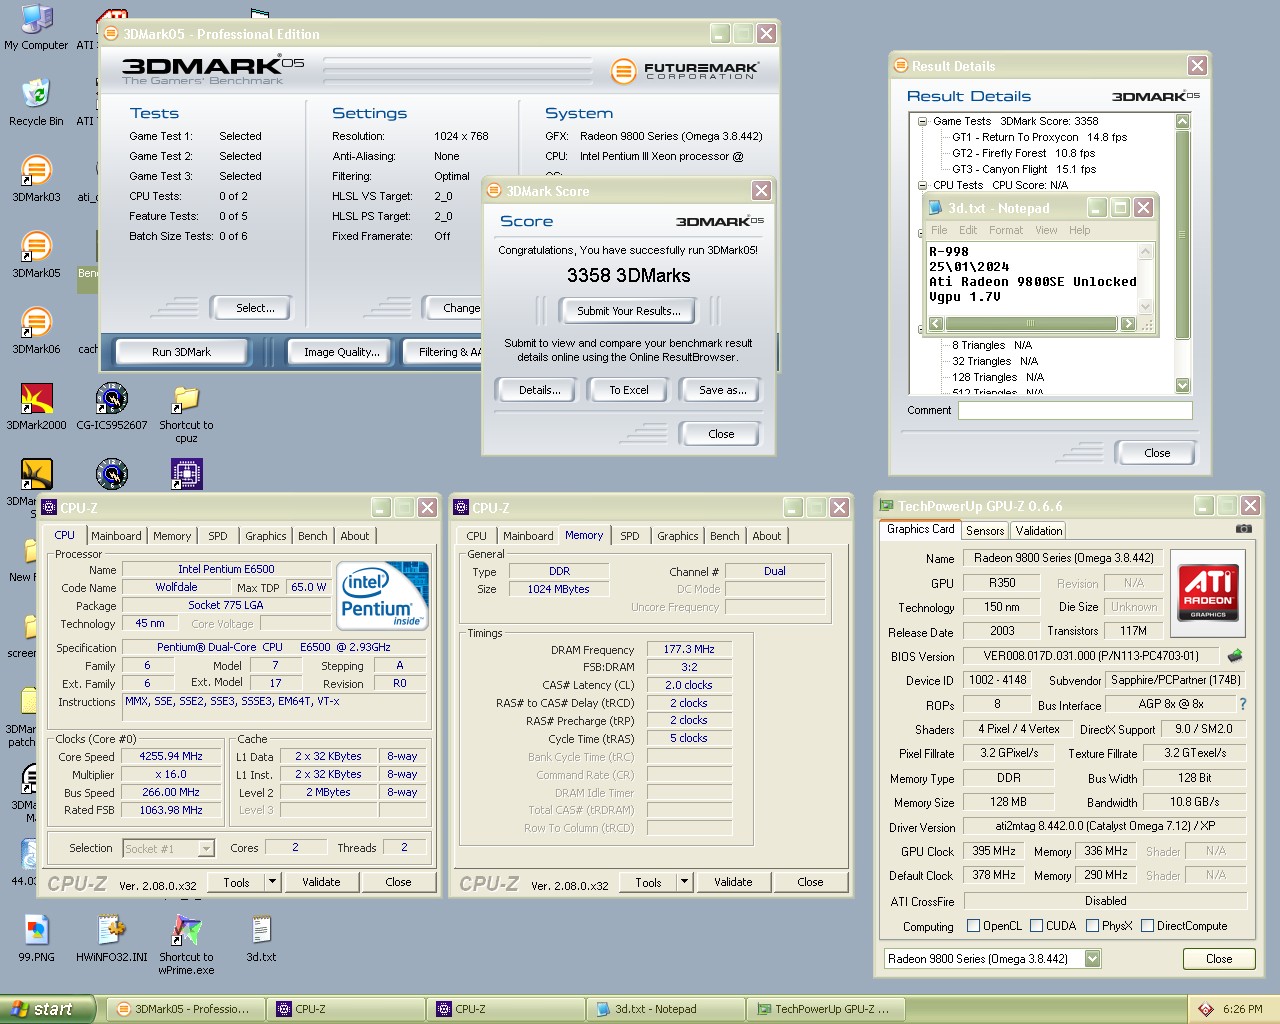
Task: Click the Windows start button
Action: tap(47, 1009)
